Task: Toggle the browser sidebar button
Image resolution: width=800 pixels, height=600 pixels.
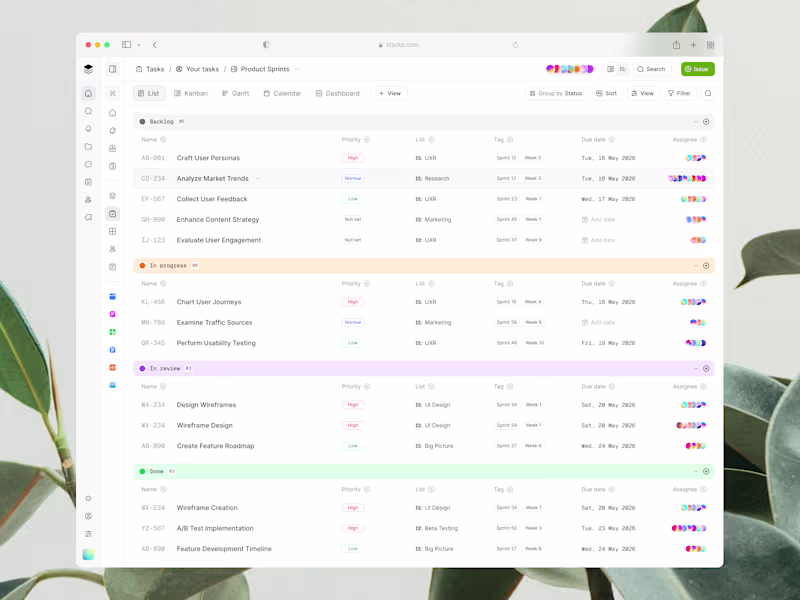Action: [x=127, y=45]
